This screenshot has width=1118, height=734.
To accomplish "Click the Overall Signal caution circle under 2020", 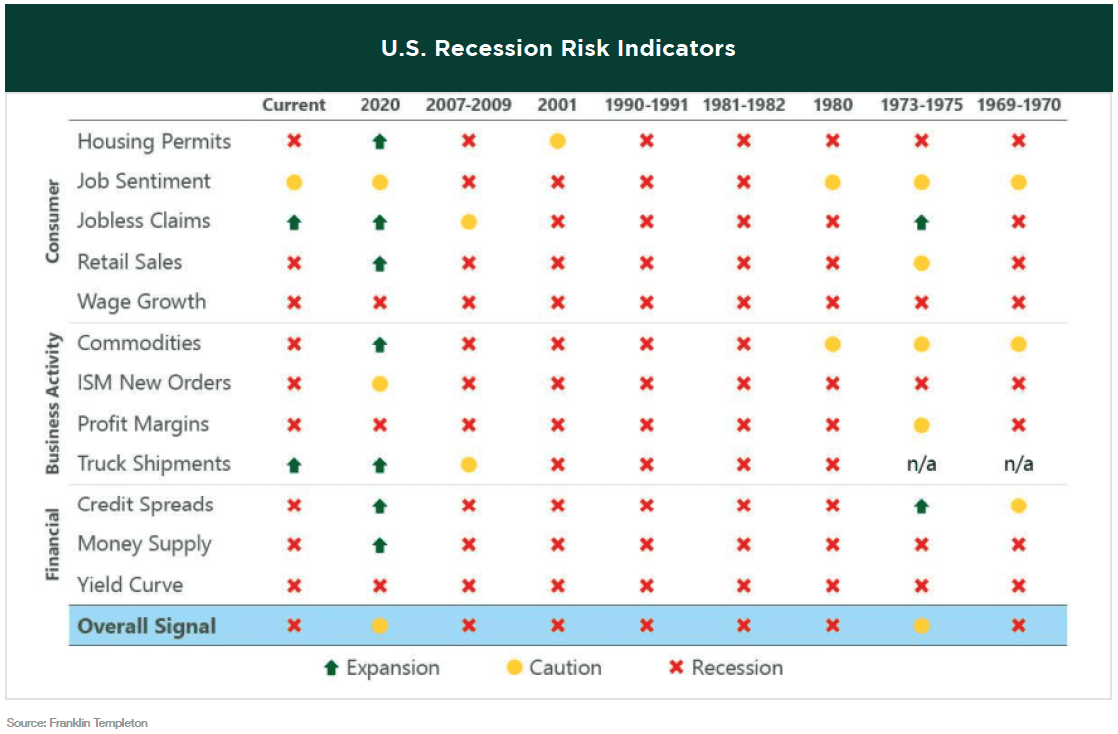I will 379,626.
